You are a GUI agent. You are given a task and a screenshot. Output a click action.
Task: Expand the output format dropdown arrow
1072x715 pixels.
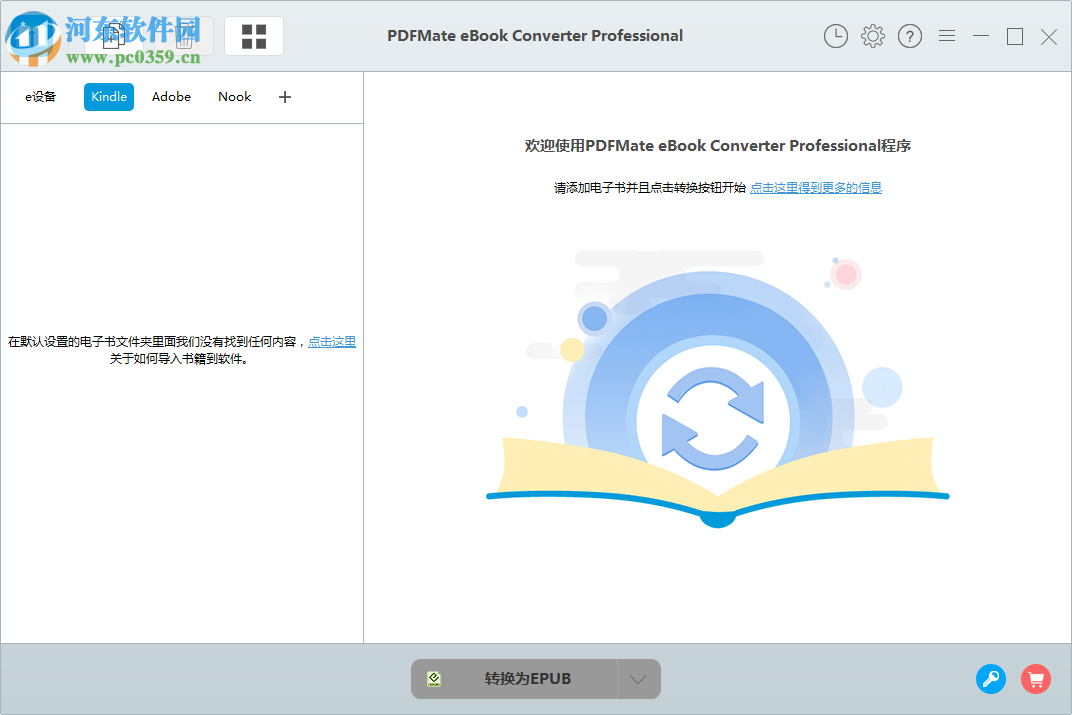coord(638,678)
